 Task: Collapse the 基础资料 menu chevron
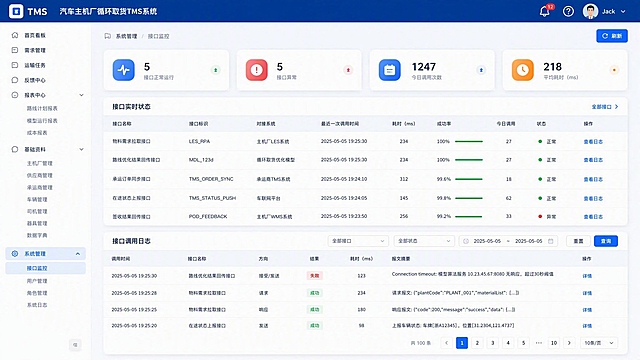[81, 149]
